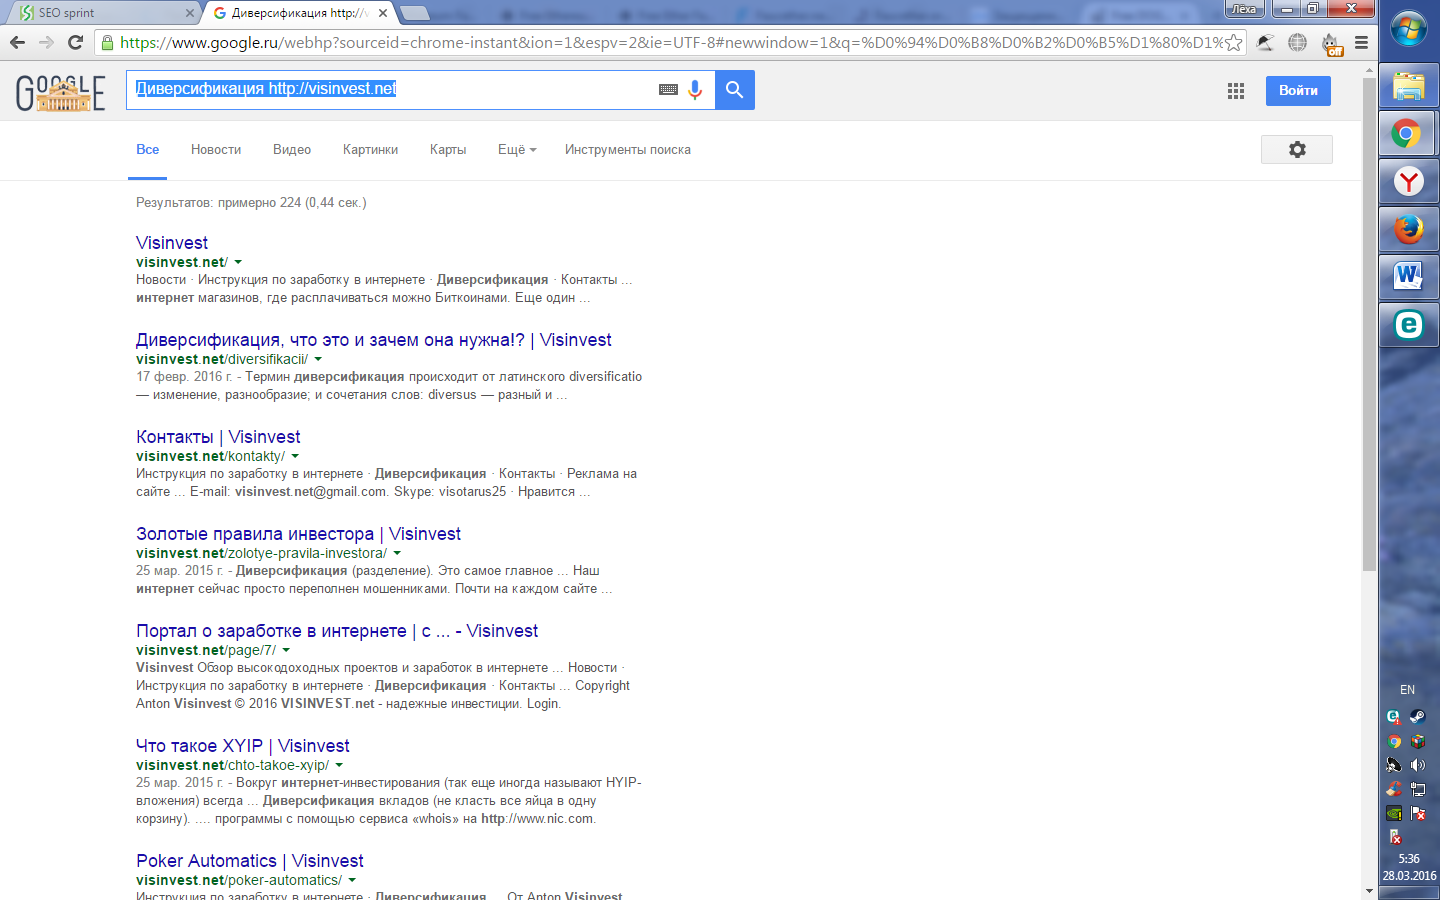The image size is (1440, 900).
Task: Click the EN language indicator
Action: [1407, 690]
